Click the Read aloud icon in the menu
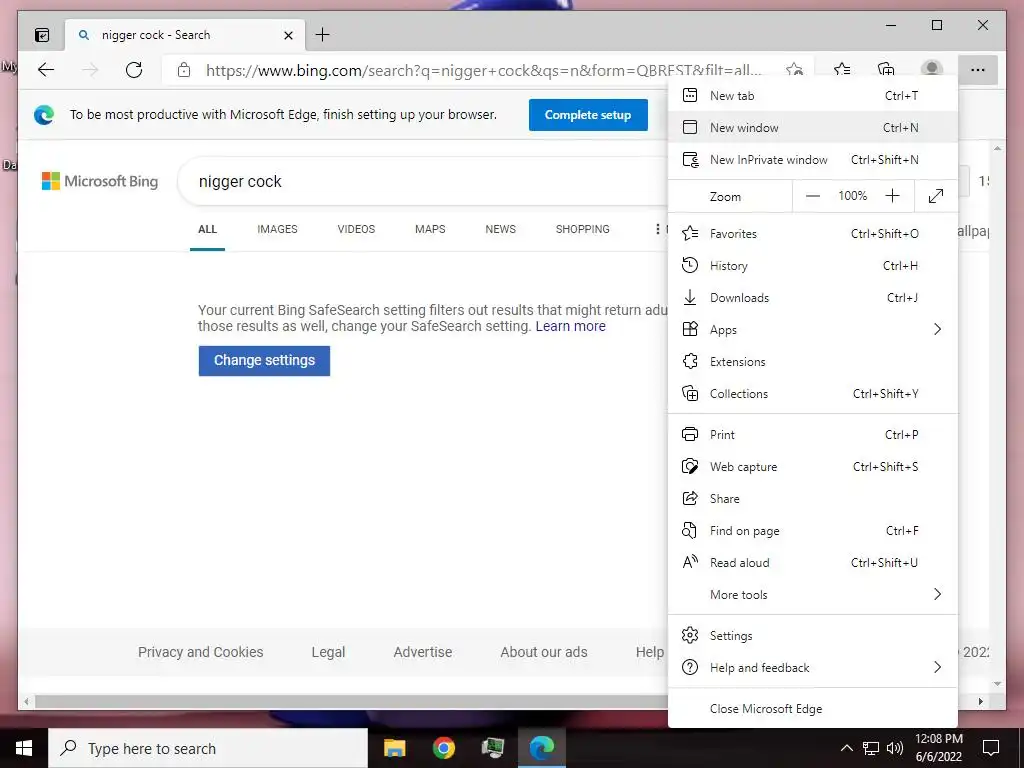1024x768 pixels. click(x=690, y=562)
